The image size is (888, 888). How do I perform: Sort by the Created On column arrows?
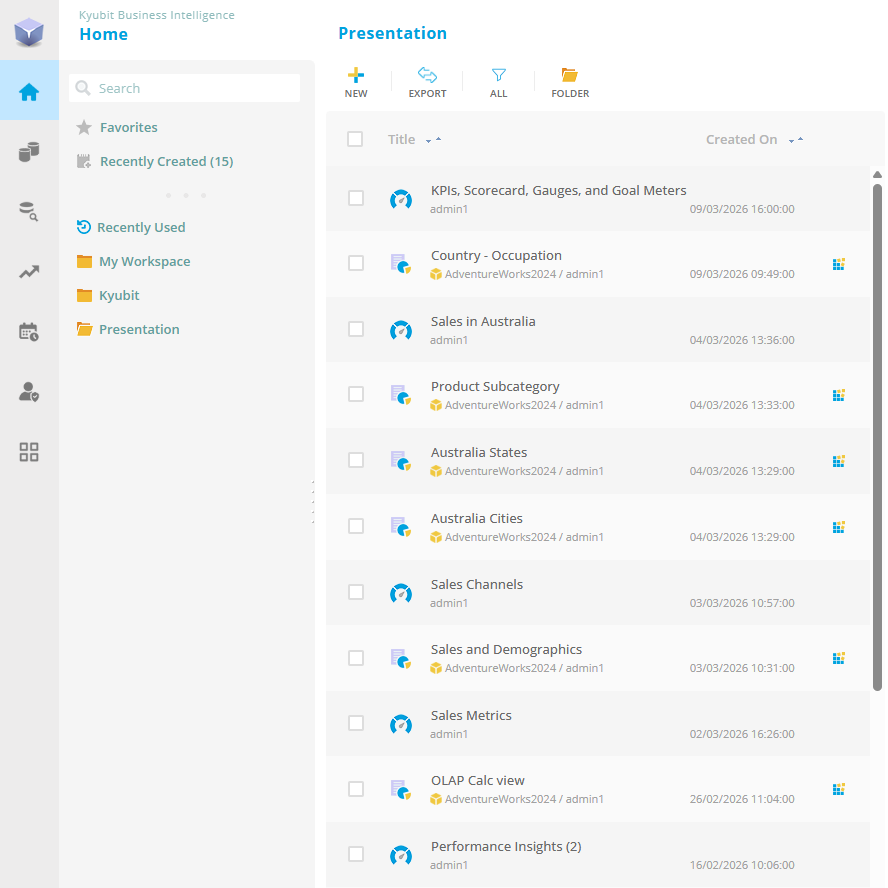[795, 140]
